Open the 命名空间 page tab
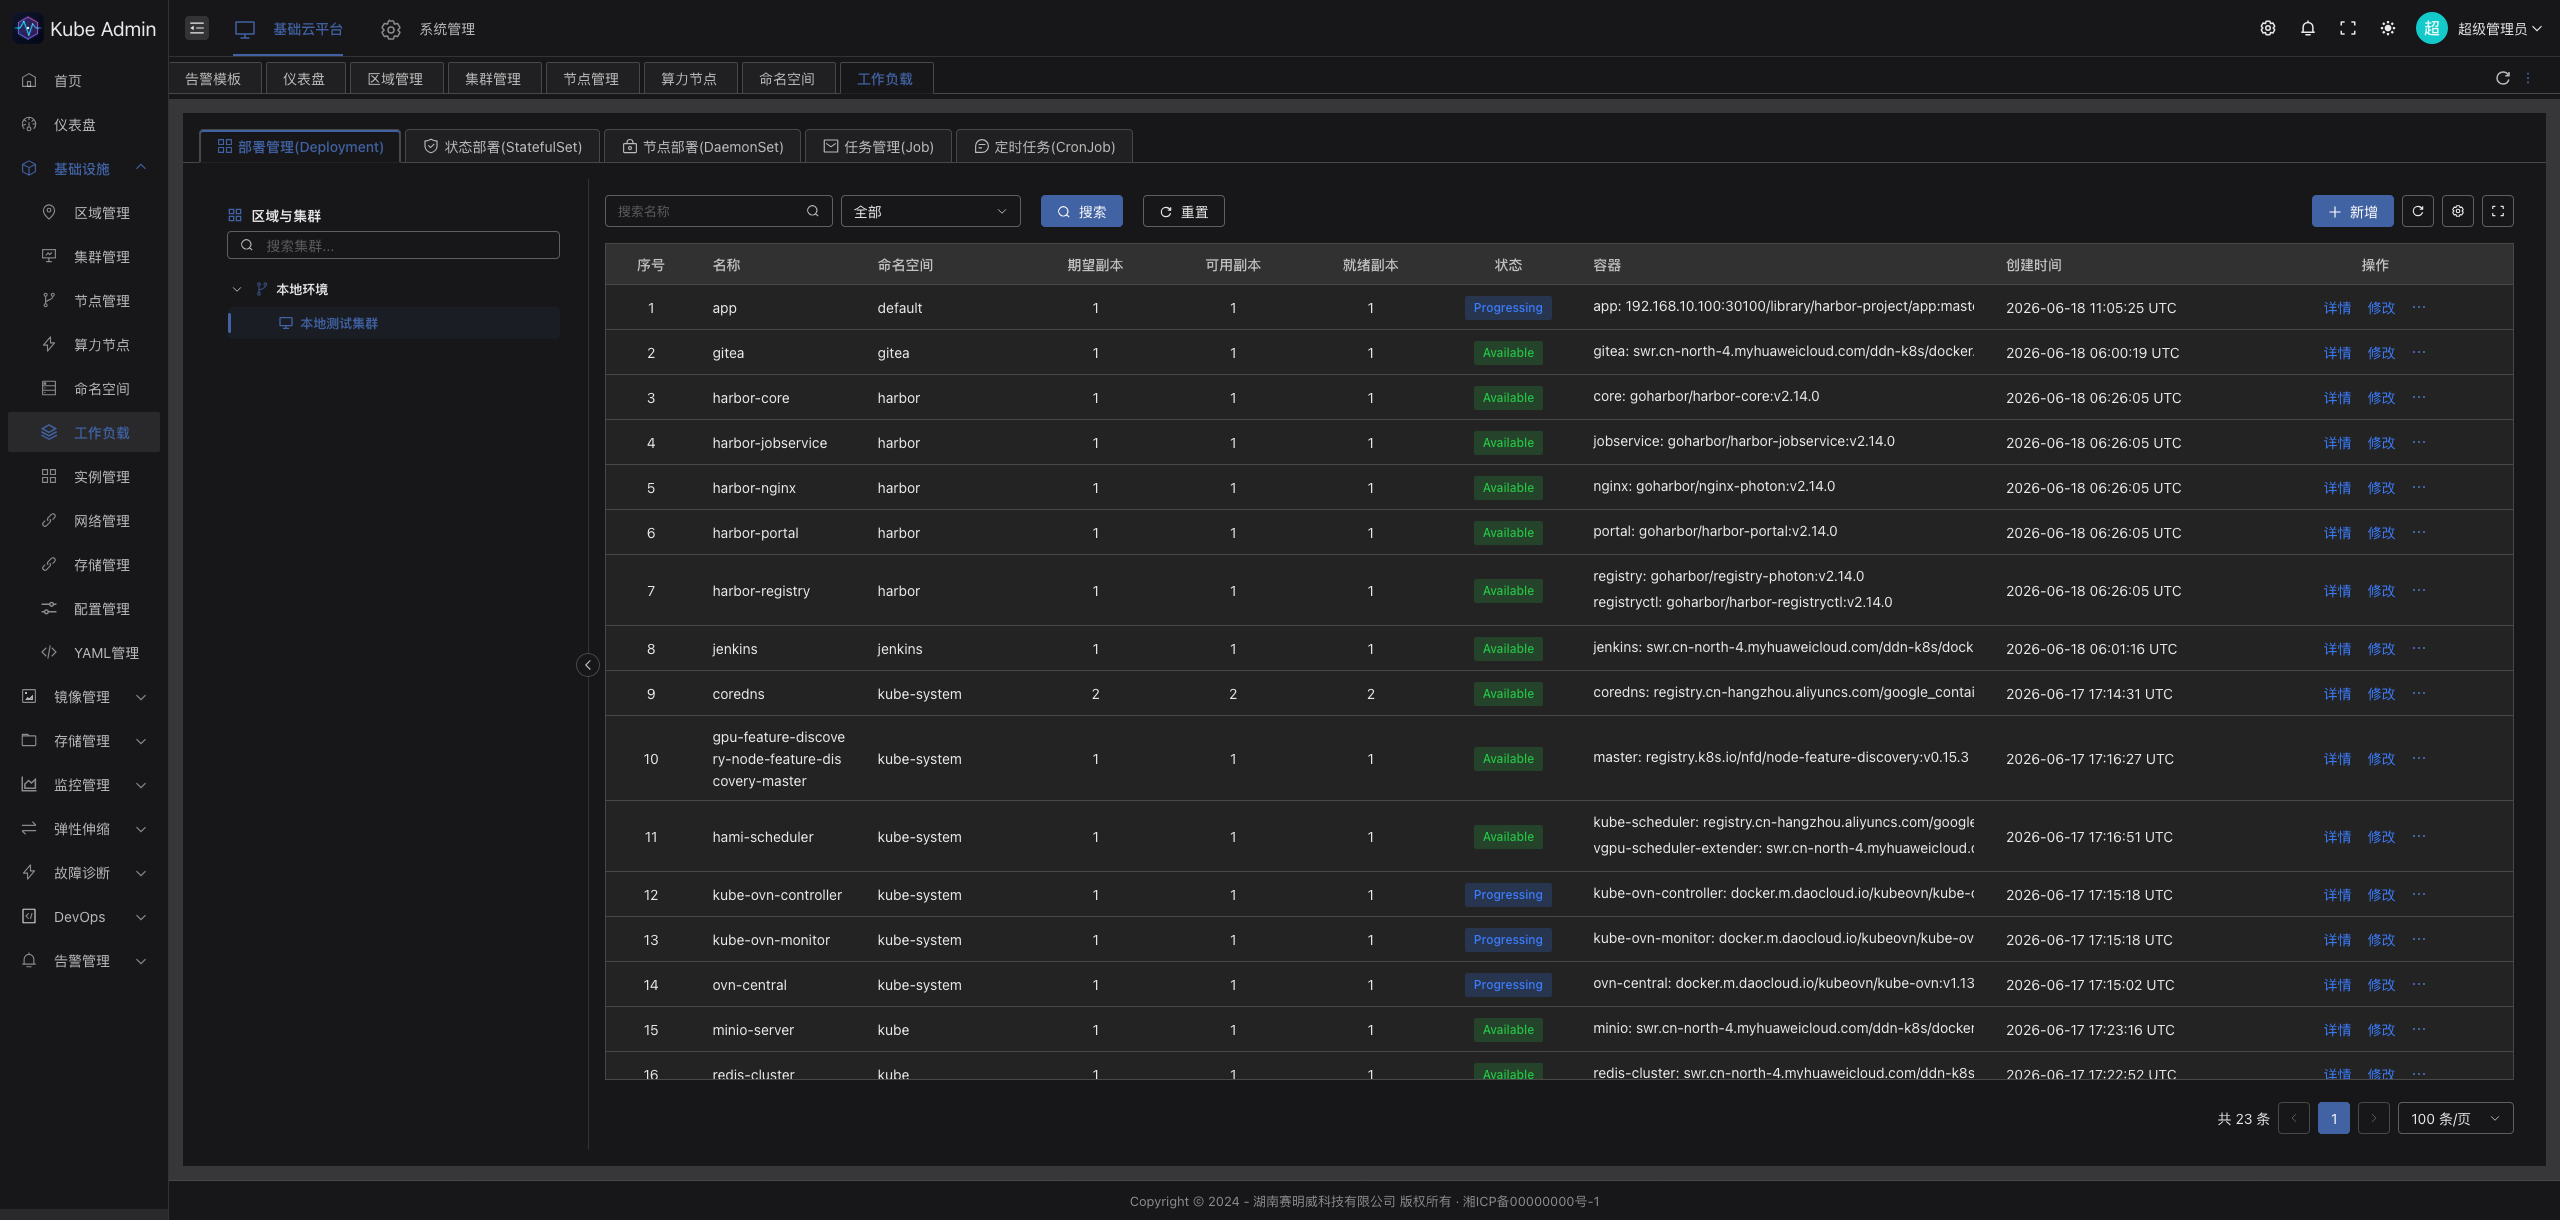The image size is (2560, 1220). tap(787, 78)
